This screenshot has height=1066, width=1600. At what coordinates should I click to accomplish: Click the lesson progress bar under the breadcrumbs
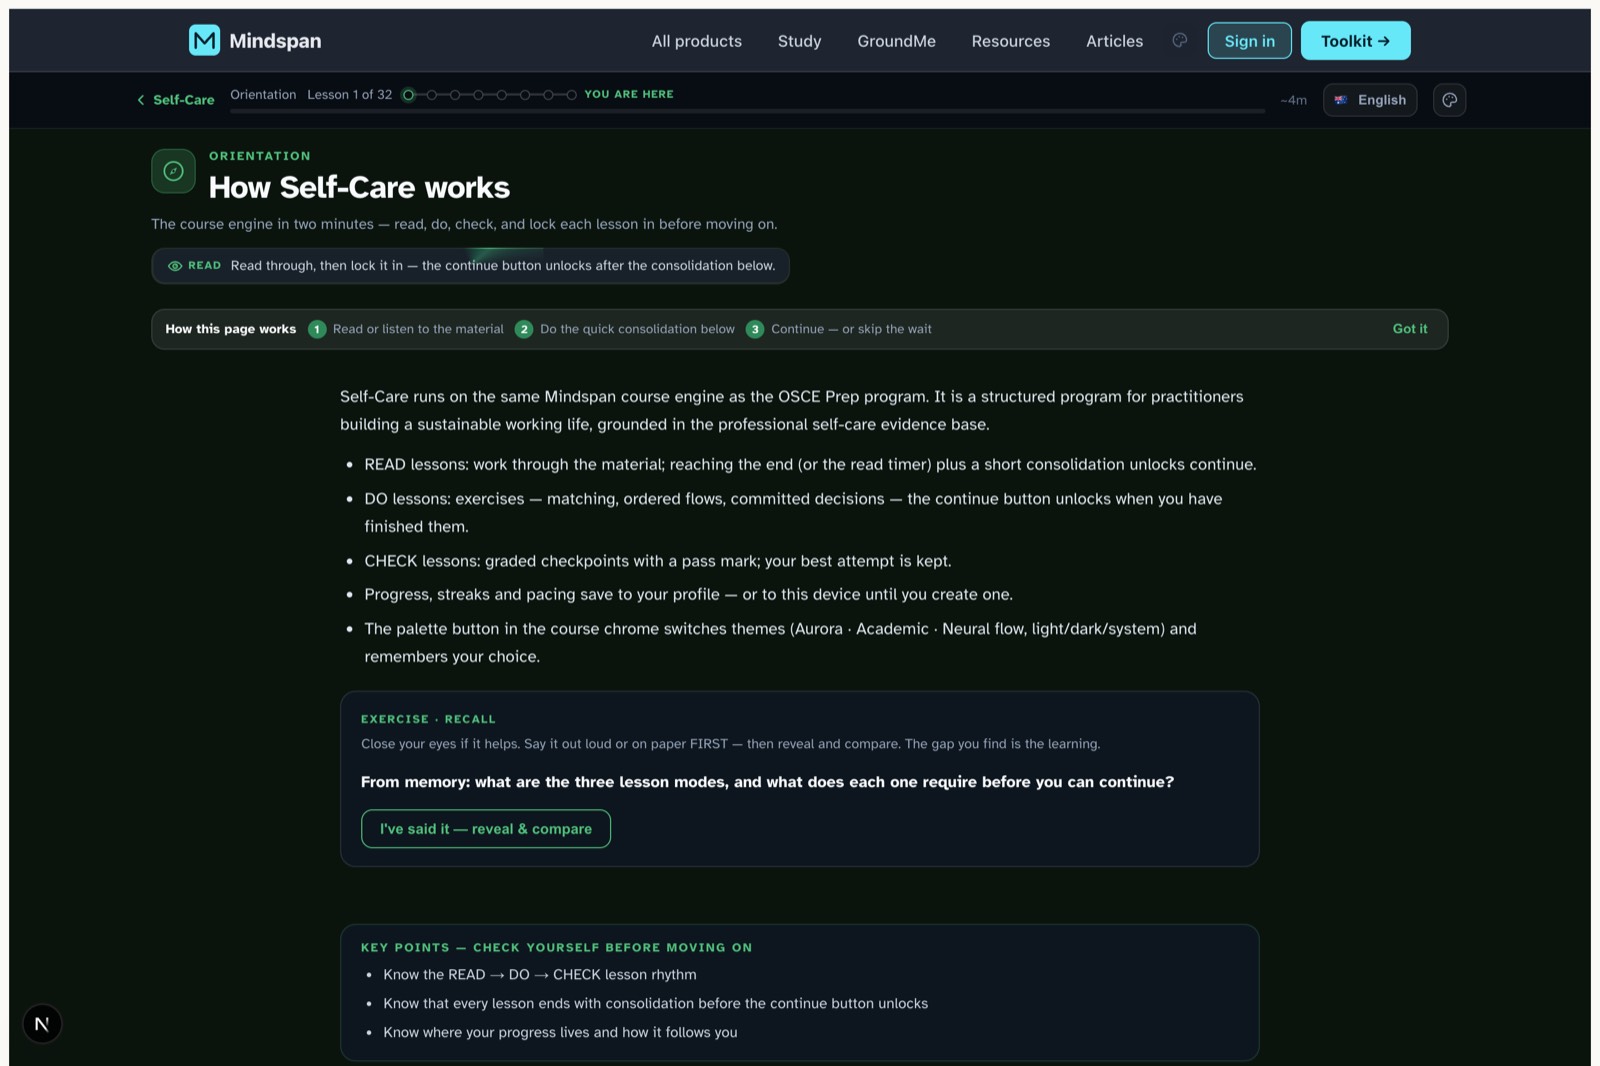(747, 111)
